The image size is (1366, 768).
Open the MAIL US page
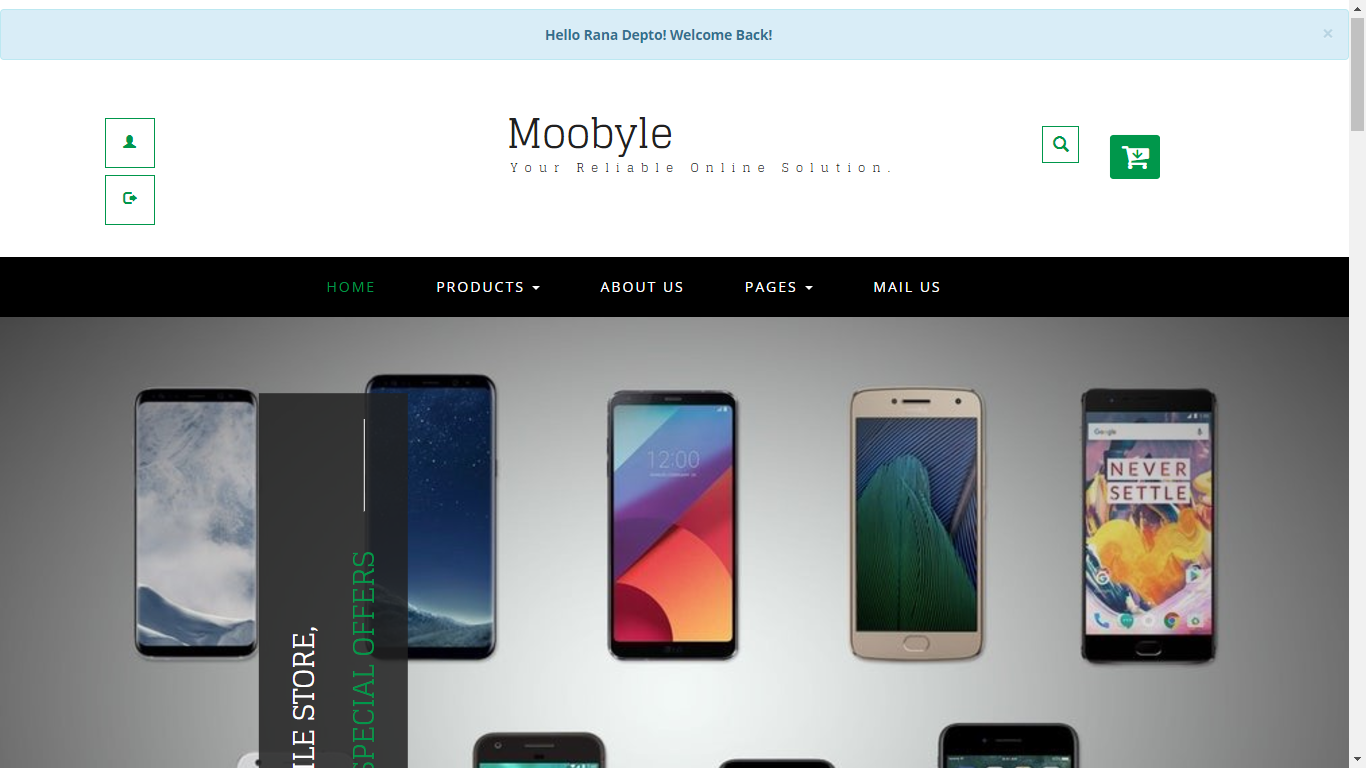point(907,287)
